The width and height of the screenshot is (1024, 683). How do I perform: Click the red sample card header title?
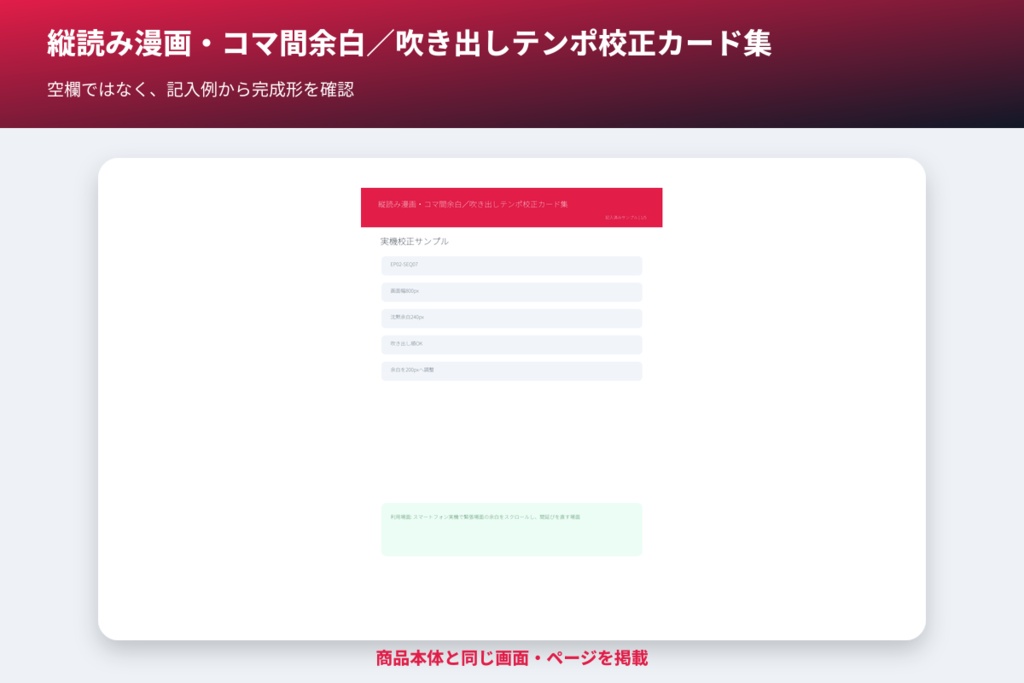pyautogui.click(x=473, y=204)
